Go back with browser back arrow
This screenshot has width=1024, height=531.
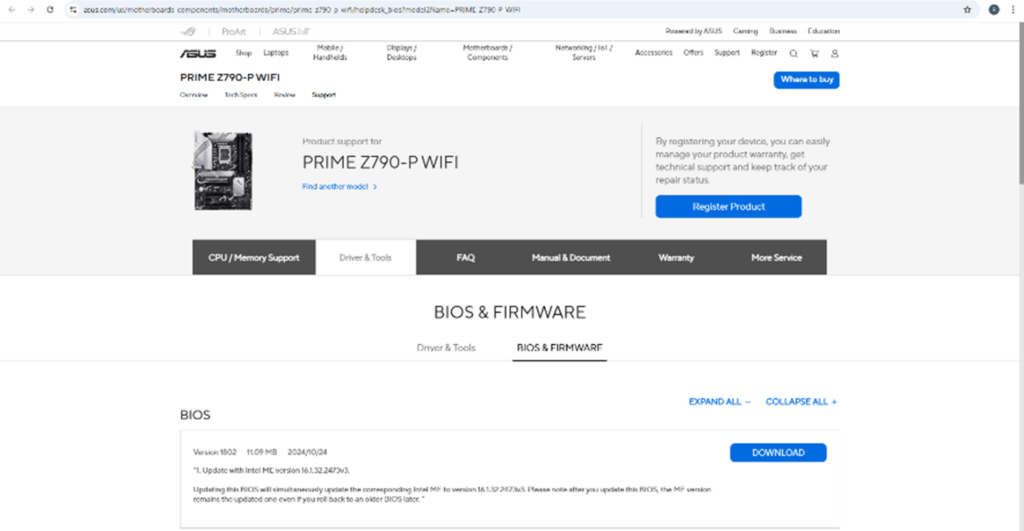pos(12,10)
